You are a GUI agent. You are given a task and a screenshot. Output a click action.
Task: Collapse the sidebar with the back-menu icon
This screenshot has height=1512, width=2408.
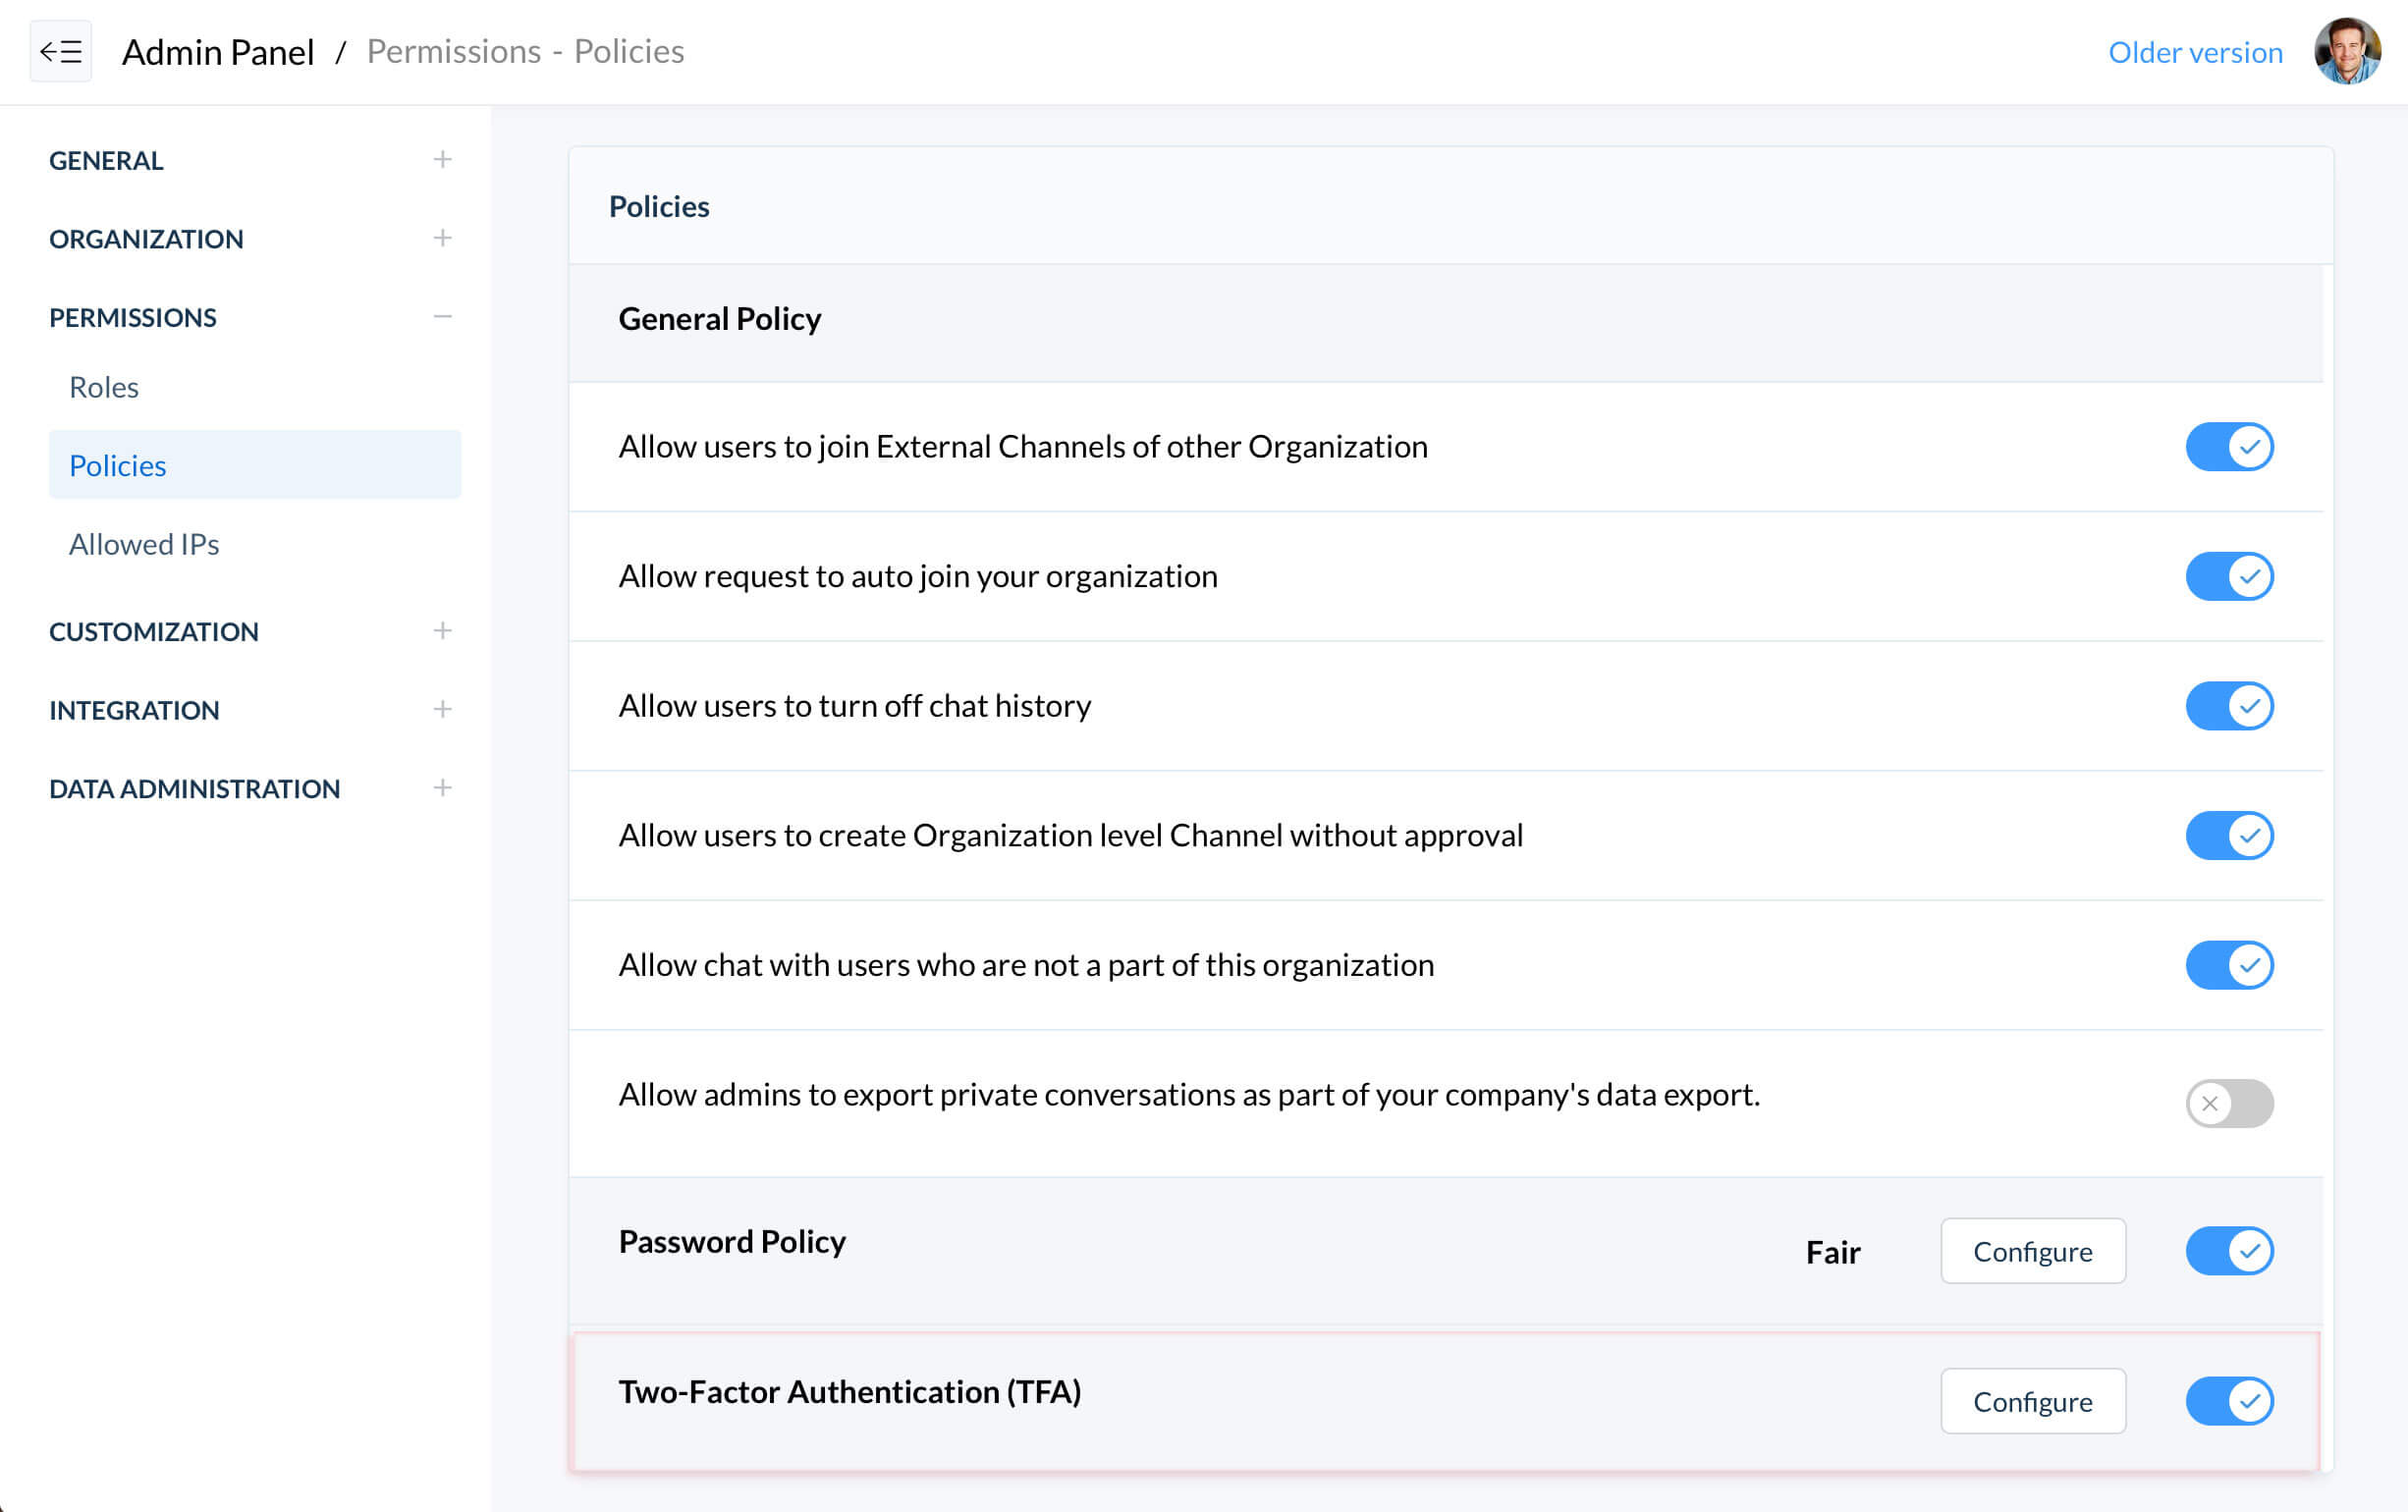coord(61,51)
